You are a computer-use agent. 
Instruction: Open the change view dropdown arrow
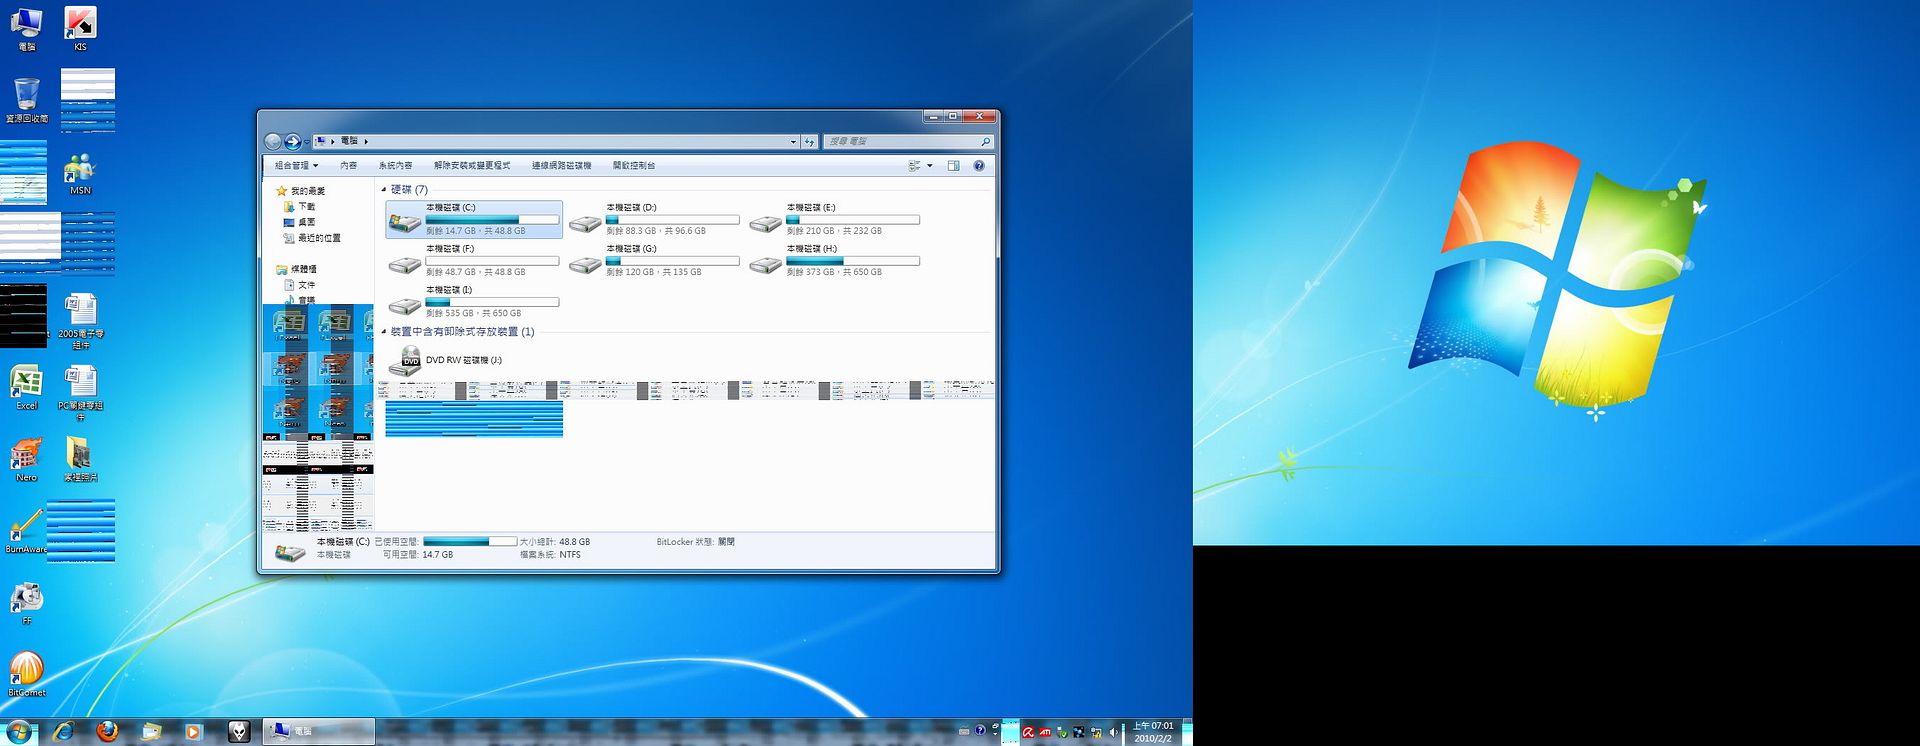pyautogui.click(x=930, y=166)
